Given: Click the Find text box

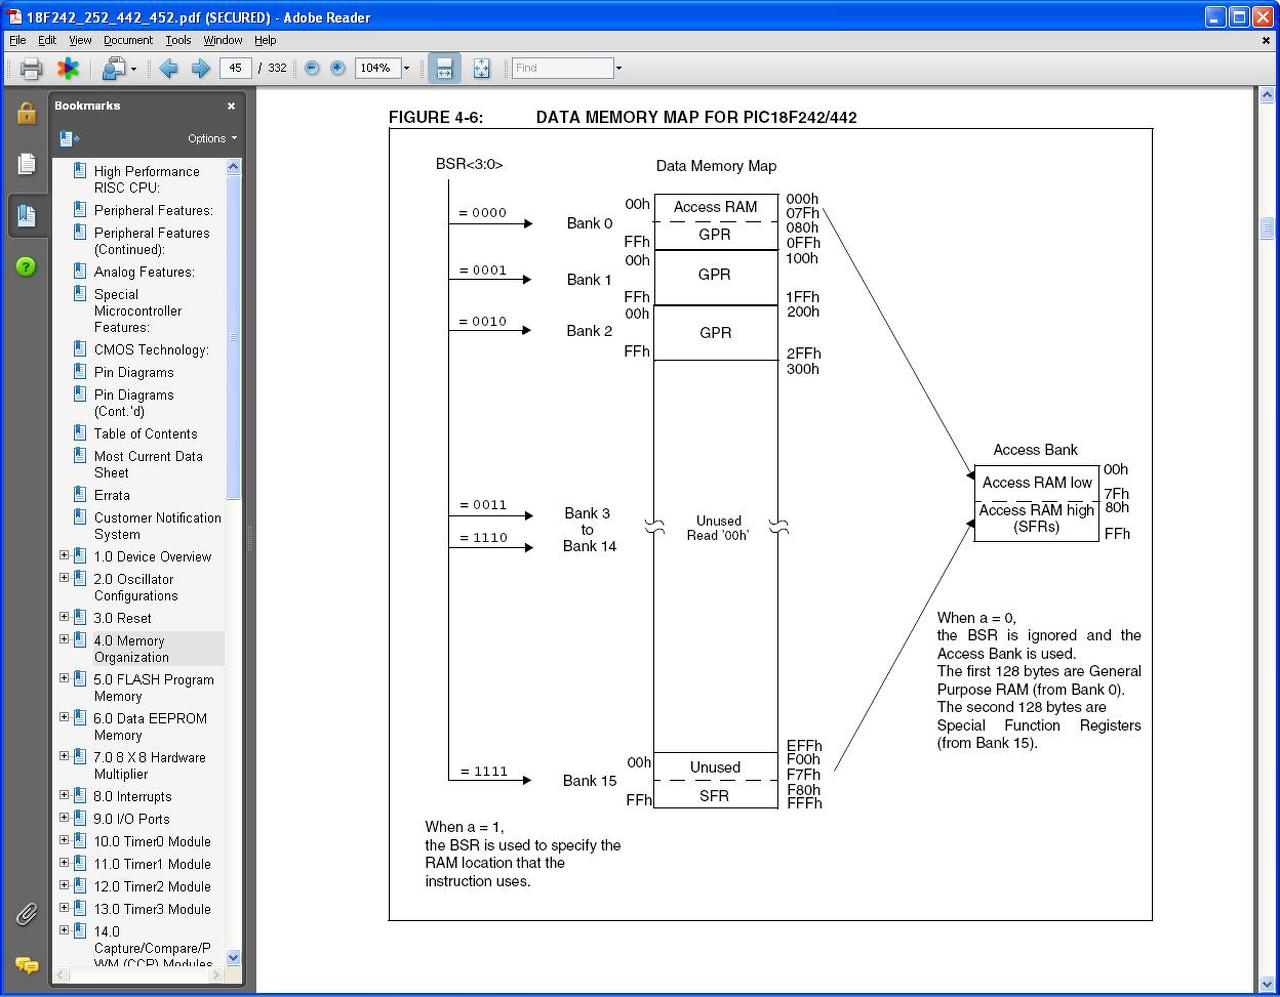Looking at the screenshot, I should [563, 68].
